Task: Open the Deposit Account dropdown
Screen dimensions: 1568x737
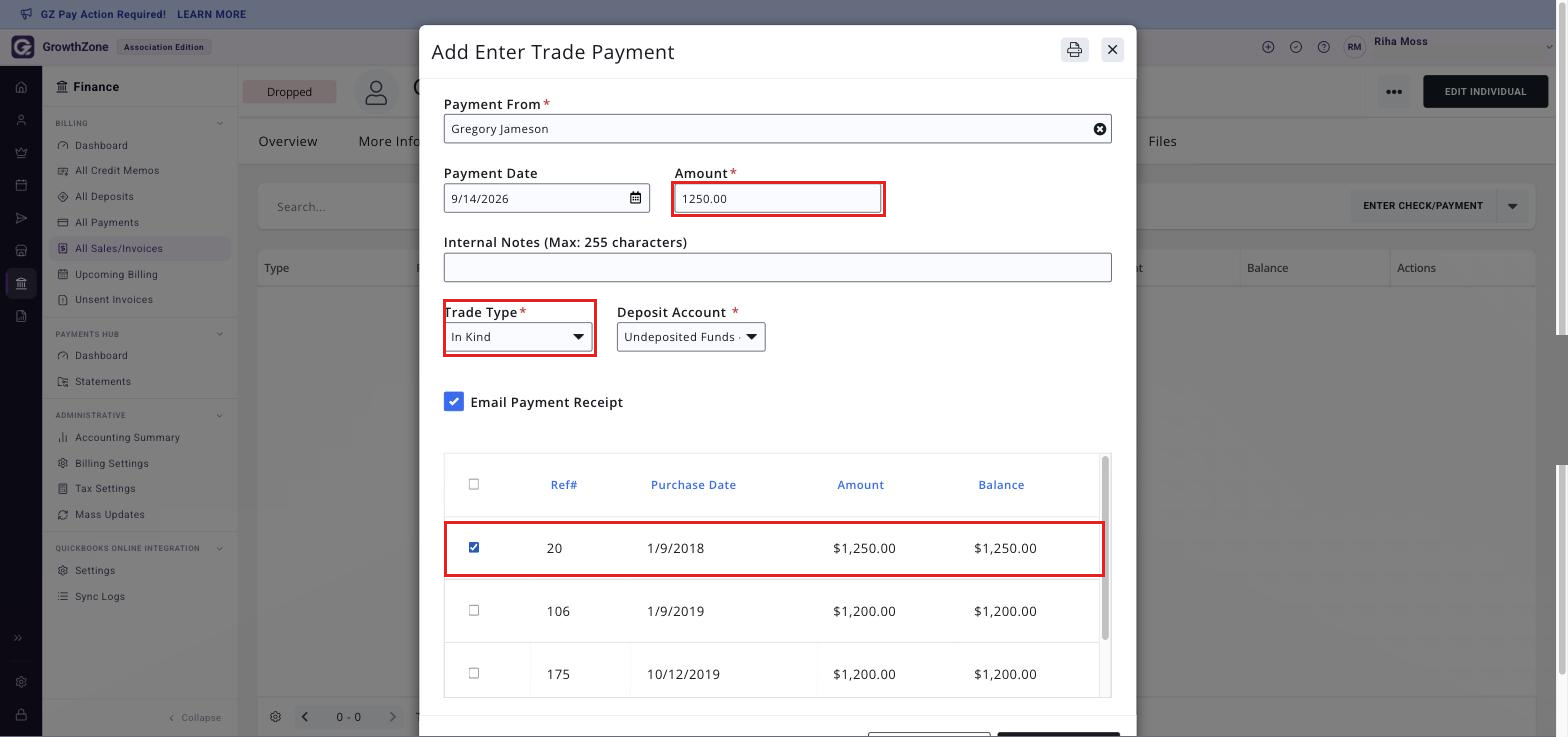Action: click(x=691, y=337)
